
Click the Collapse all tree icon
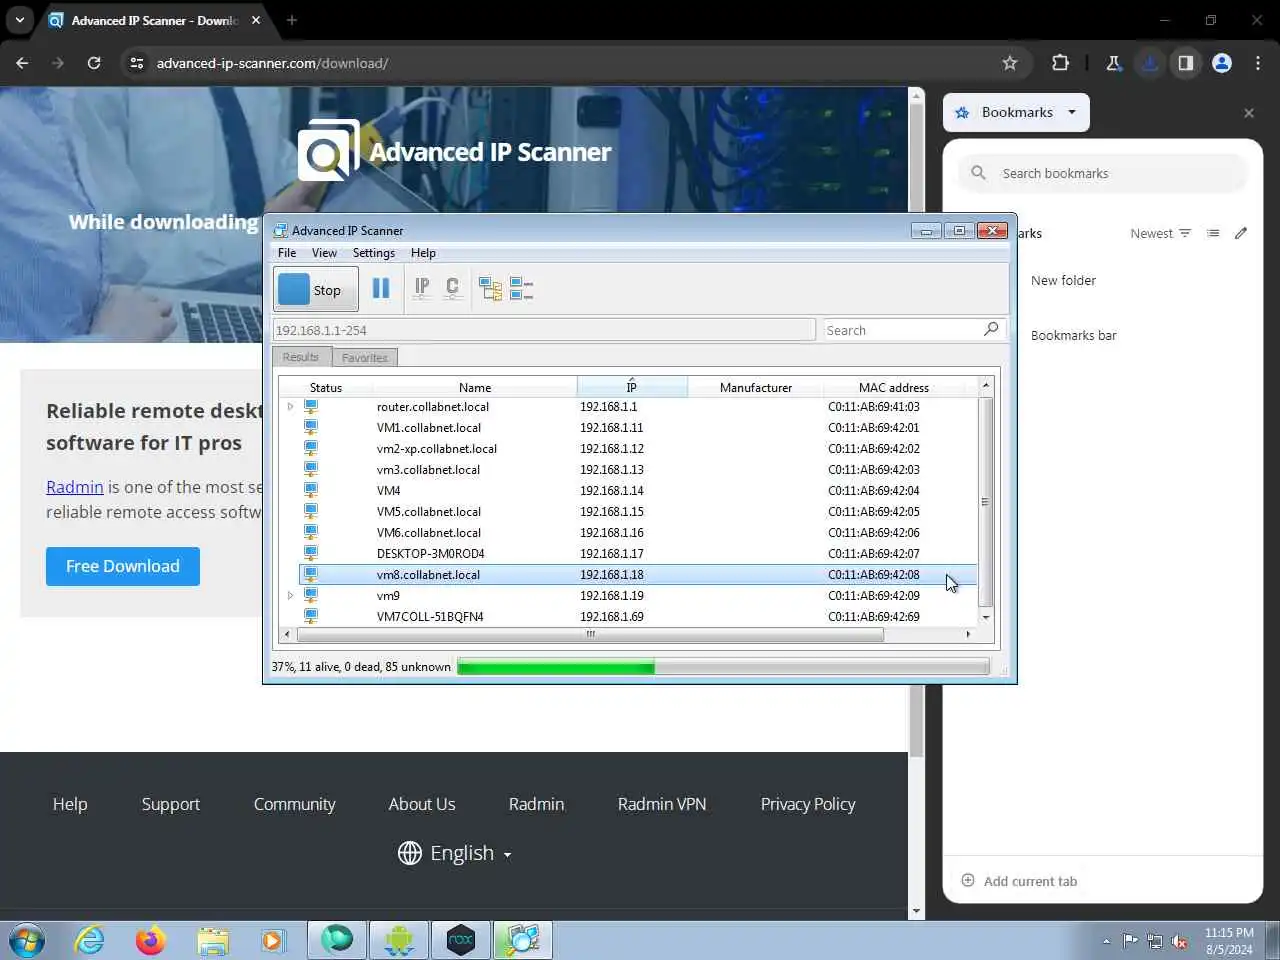pyautogui.click(x=521, y=289)
